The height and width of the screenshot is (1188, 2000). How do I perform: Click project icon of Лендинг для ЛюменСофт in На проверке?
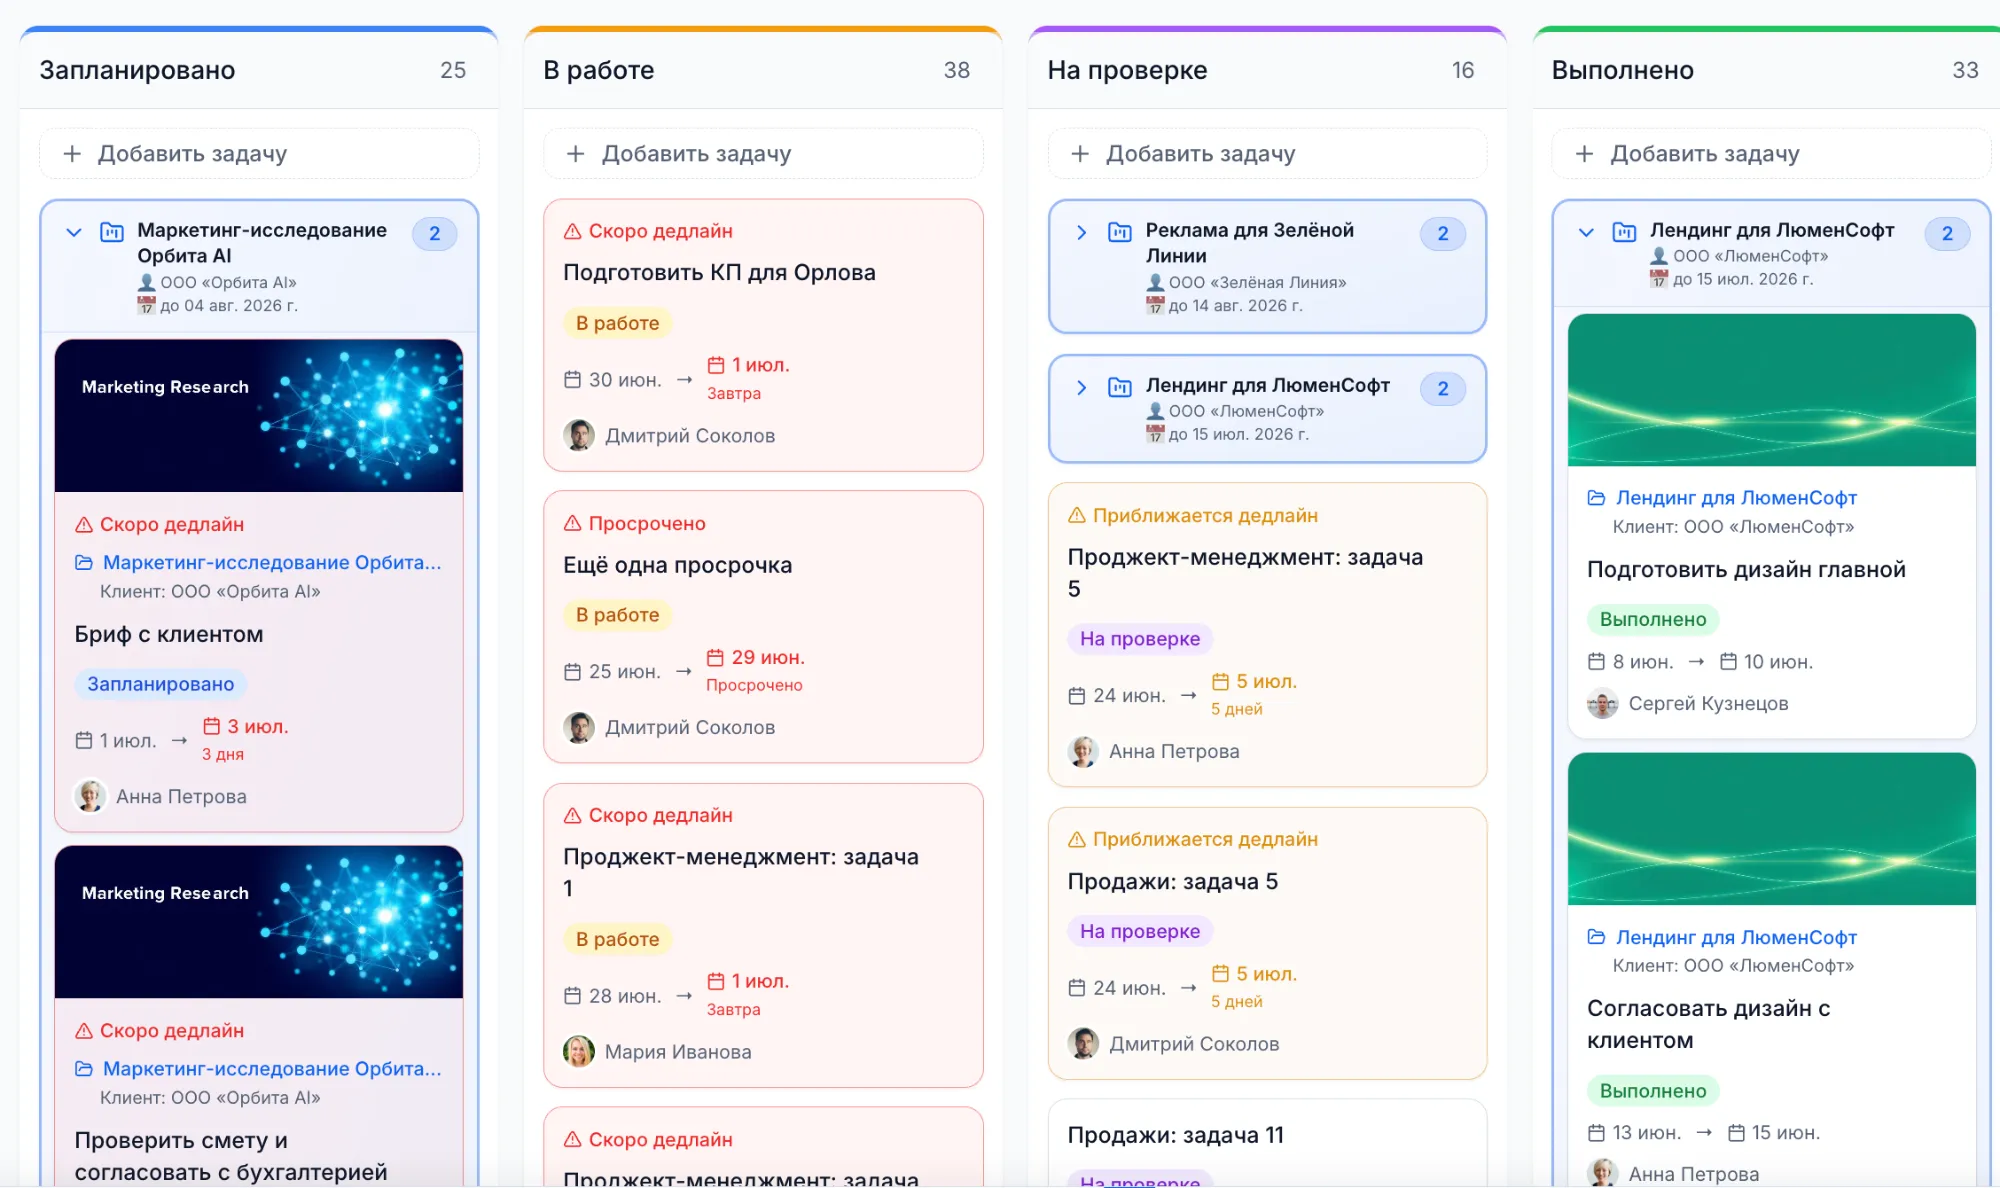coord(1120,387)
